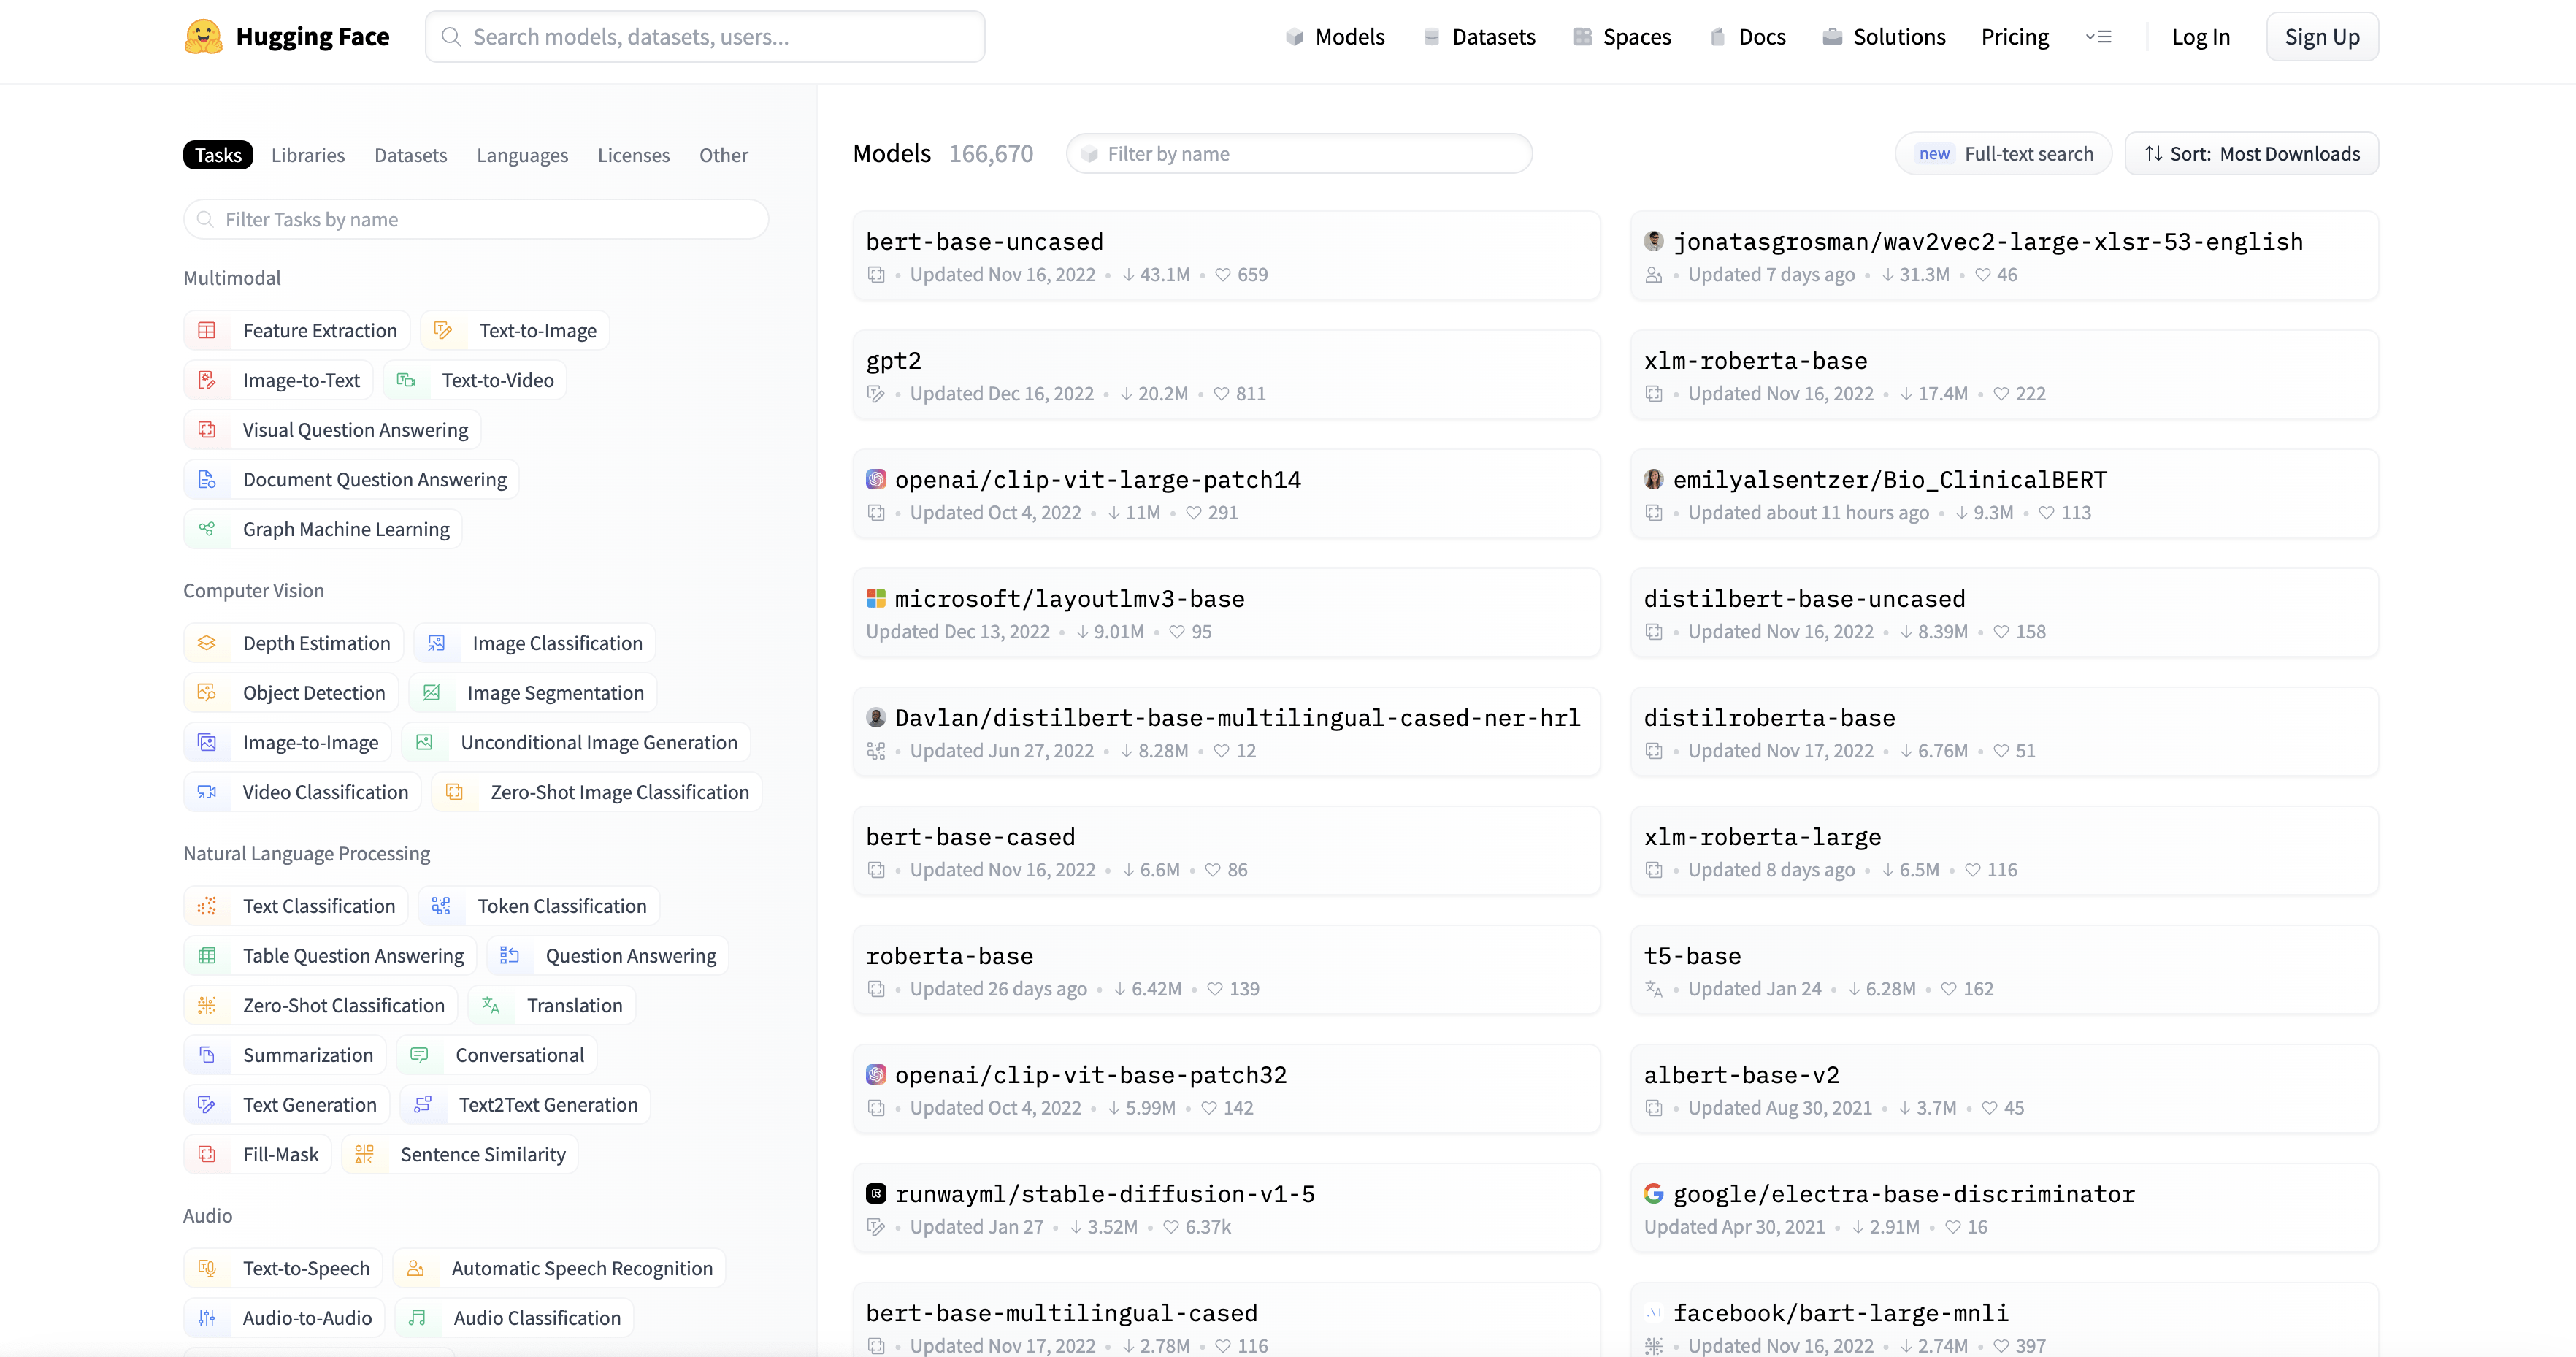Viewport: 2576px width, 1357px height.
Task: Select the Unconditional Image Generation task
Action: click(x=575, y=742)
